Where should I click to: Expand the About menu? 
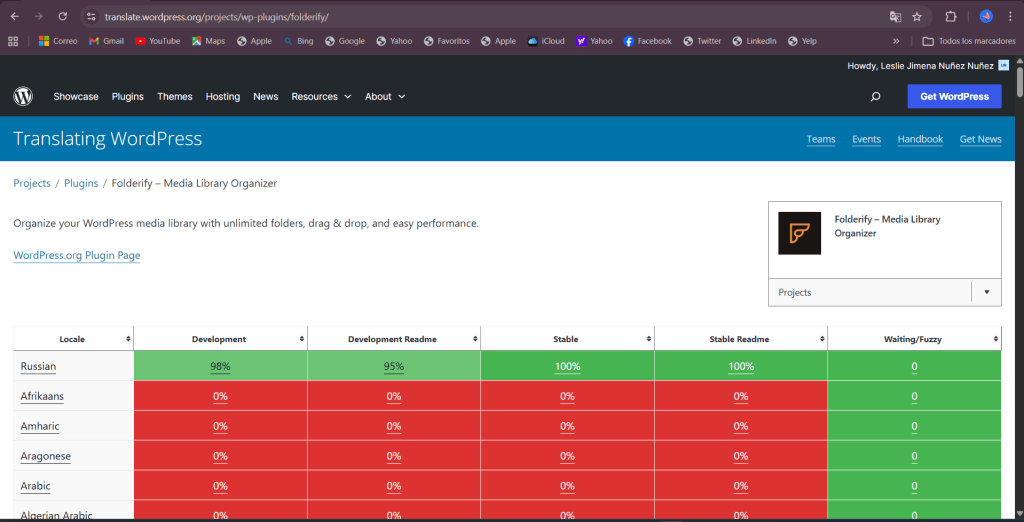[385, 97]
